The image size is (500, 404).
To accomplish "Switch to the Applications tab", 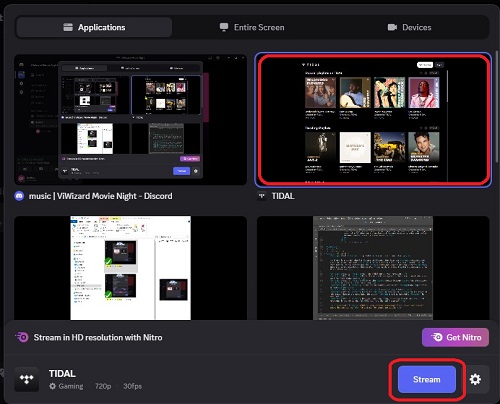I will click(94, 27).
